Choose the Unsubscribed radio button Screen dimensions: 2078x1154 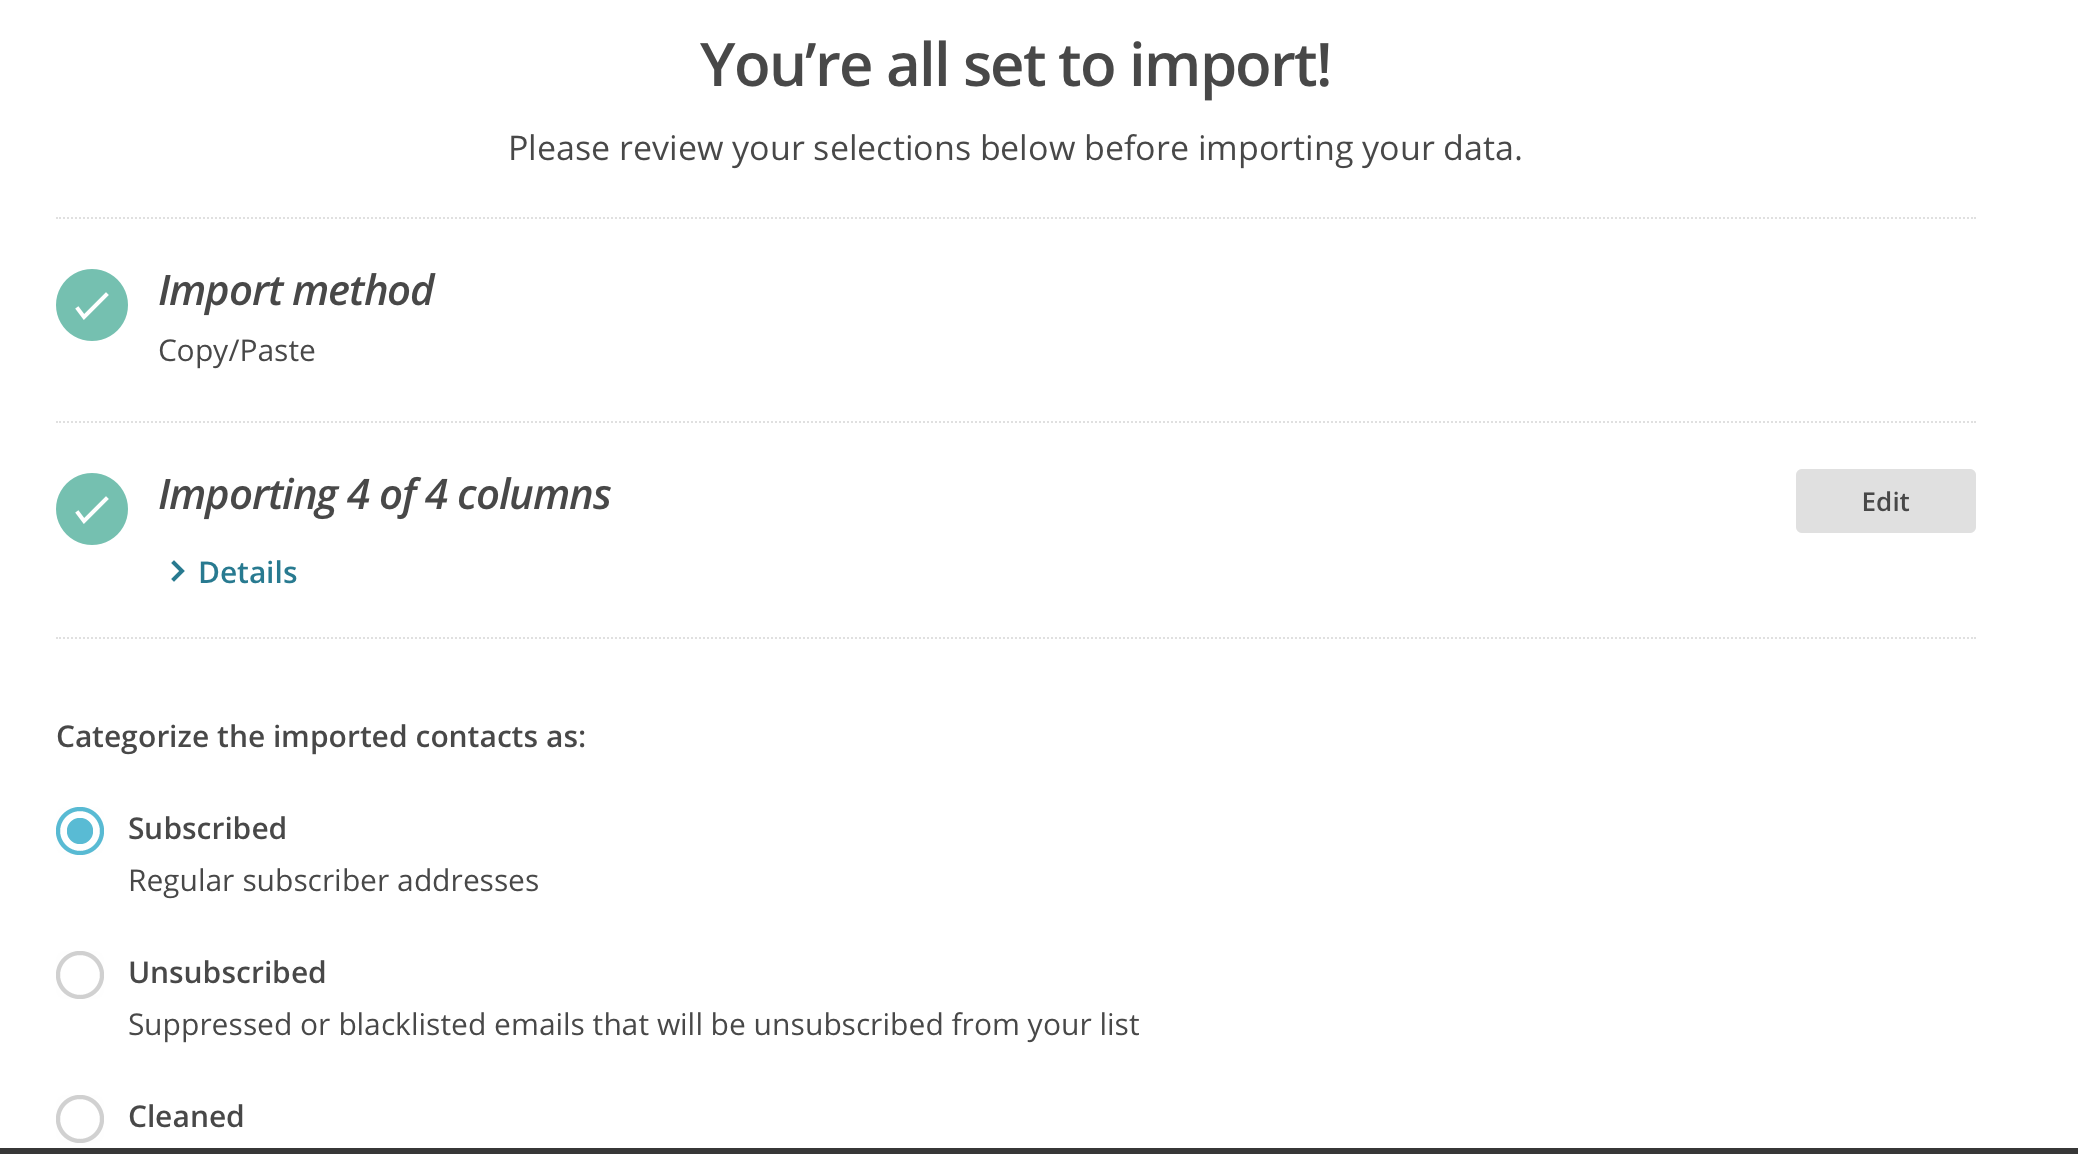[80, 975]
